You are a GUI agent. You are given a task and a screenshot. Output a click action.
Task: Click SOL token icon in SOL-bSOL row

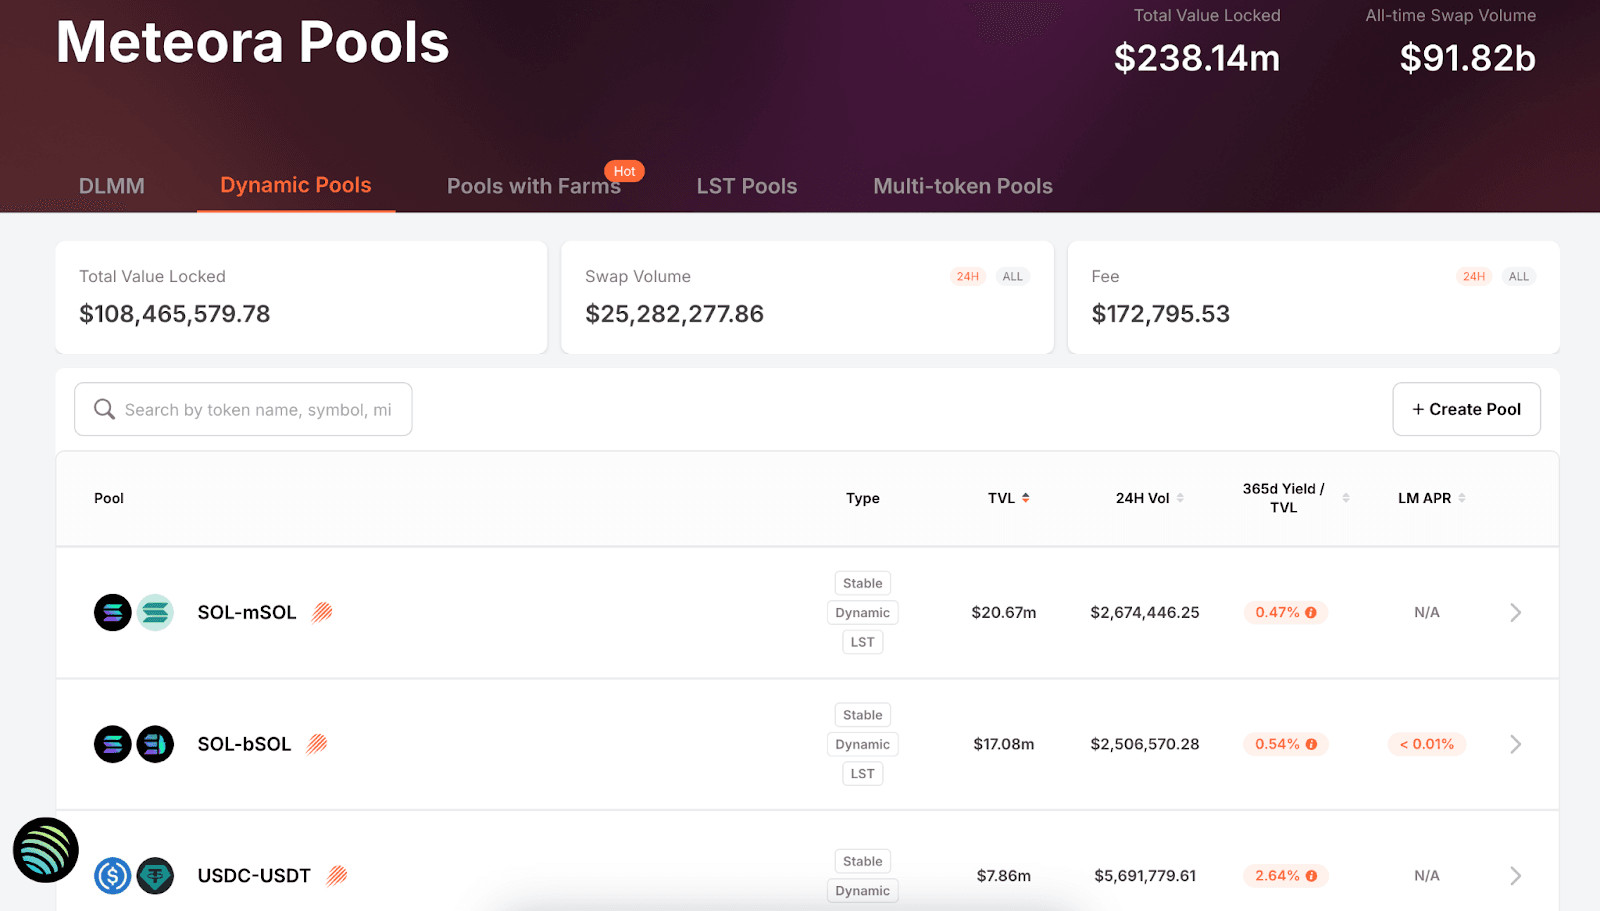tap(113, 744)
